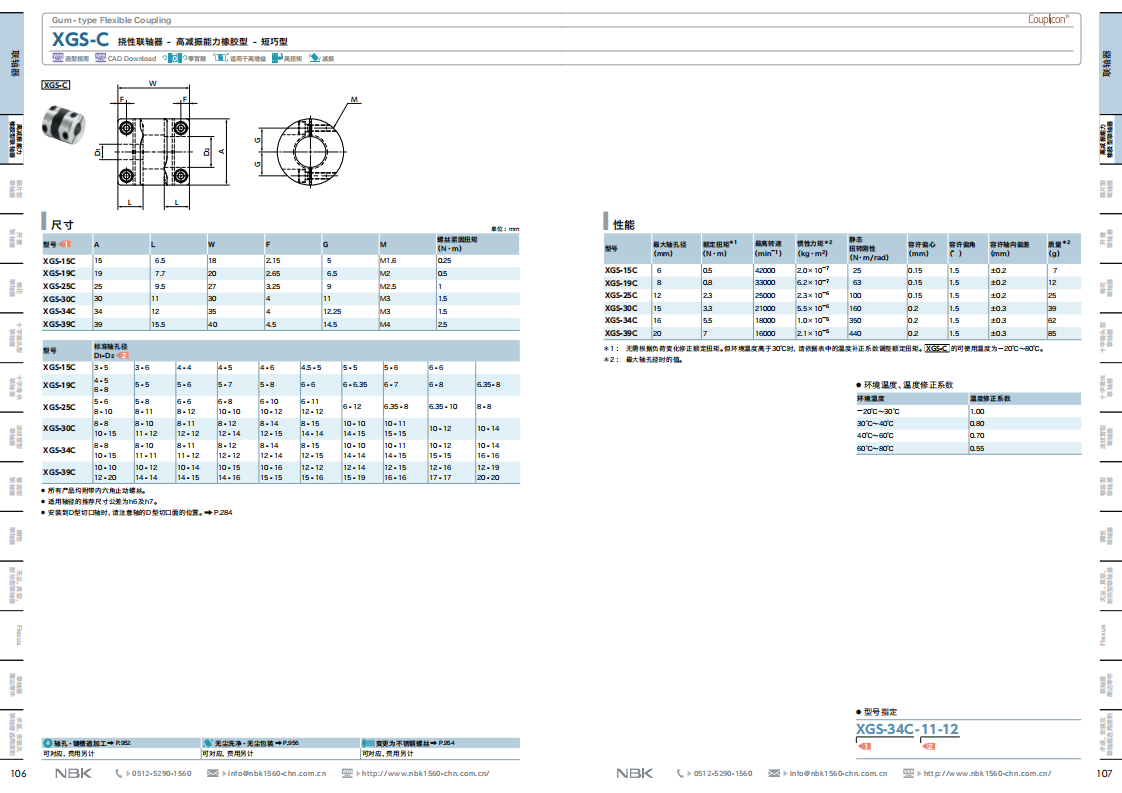Open the P.952 page reference link
Viewport: 1122px width, 793px height.
coord(122,744)
